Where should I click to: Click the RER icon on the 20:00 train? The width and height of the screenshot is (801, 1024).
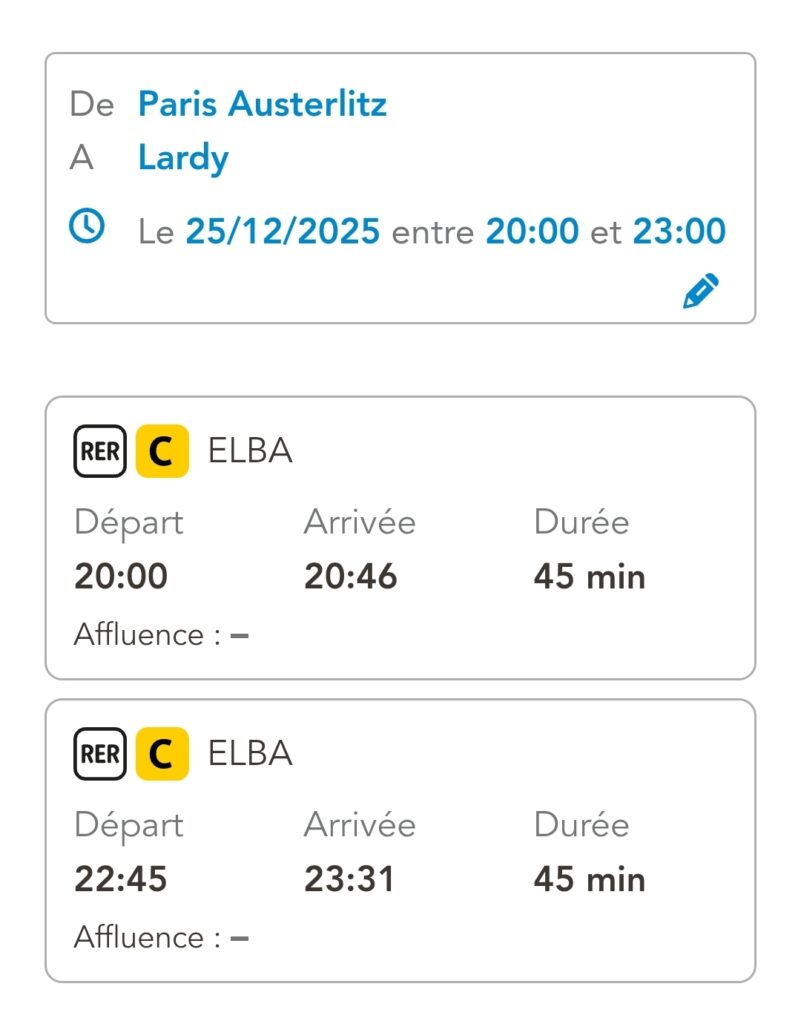point(100,452)
